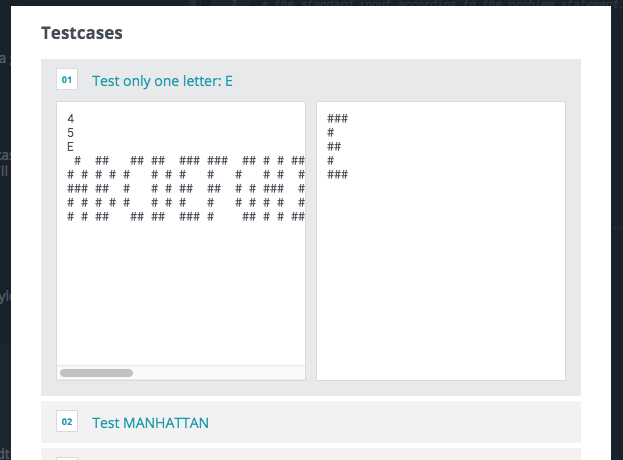The height and width of the screenshot is (460, 623).
Task: Click the first ASCII art row in the input
Action: pos(186,160)
